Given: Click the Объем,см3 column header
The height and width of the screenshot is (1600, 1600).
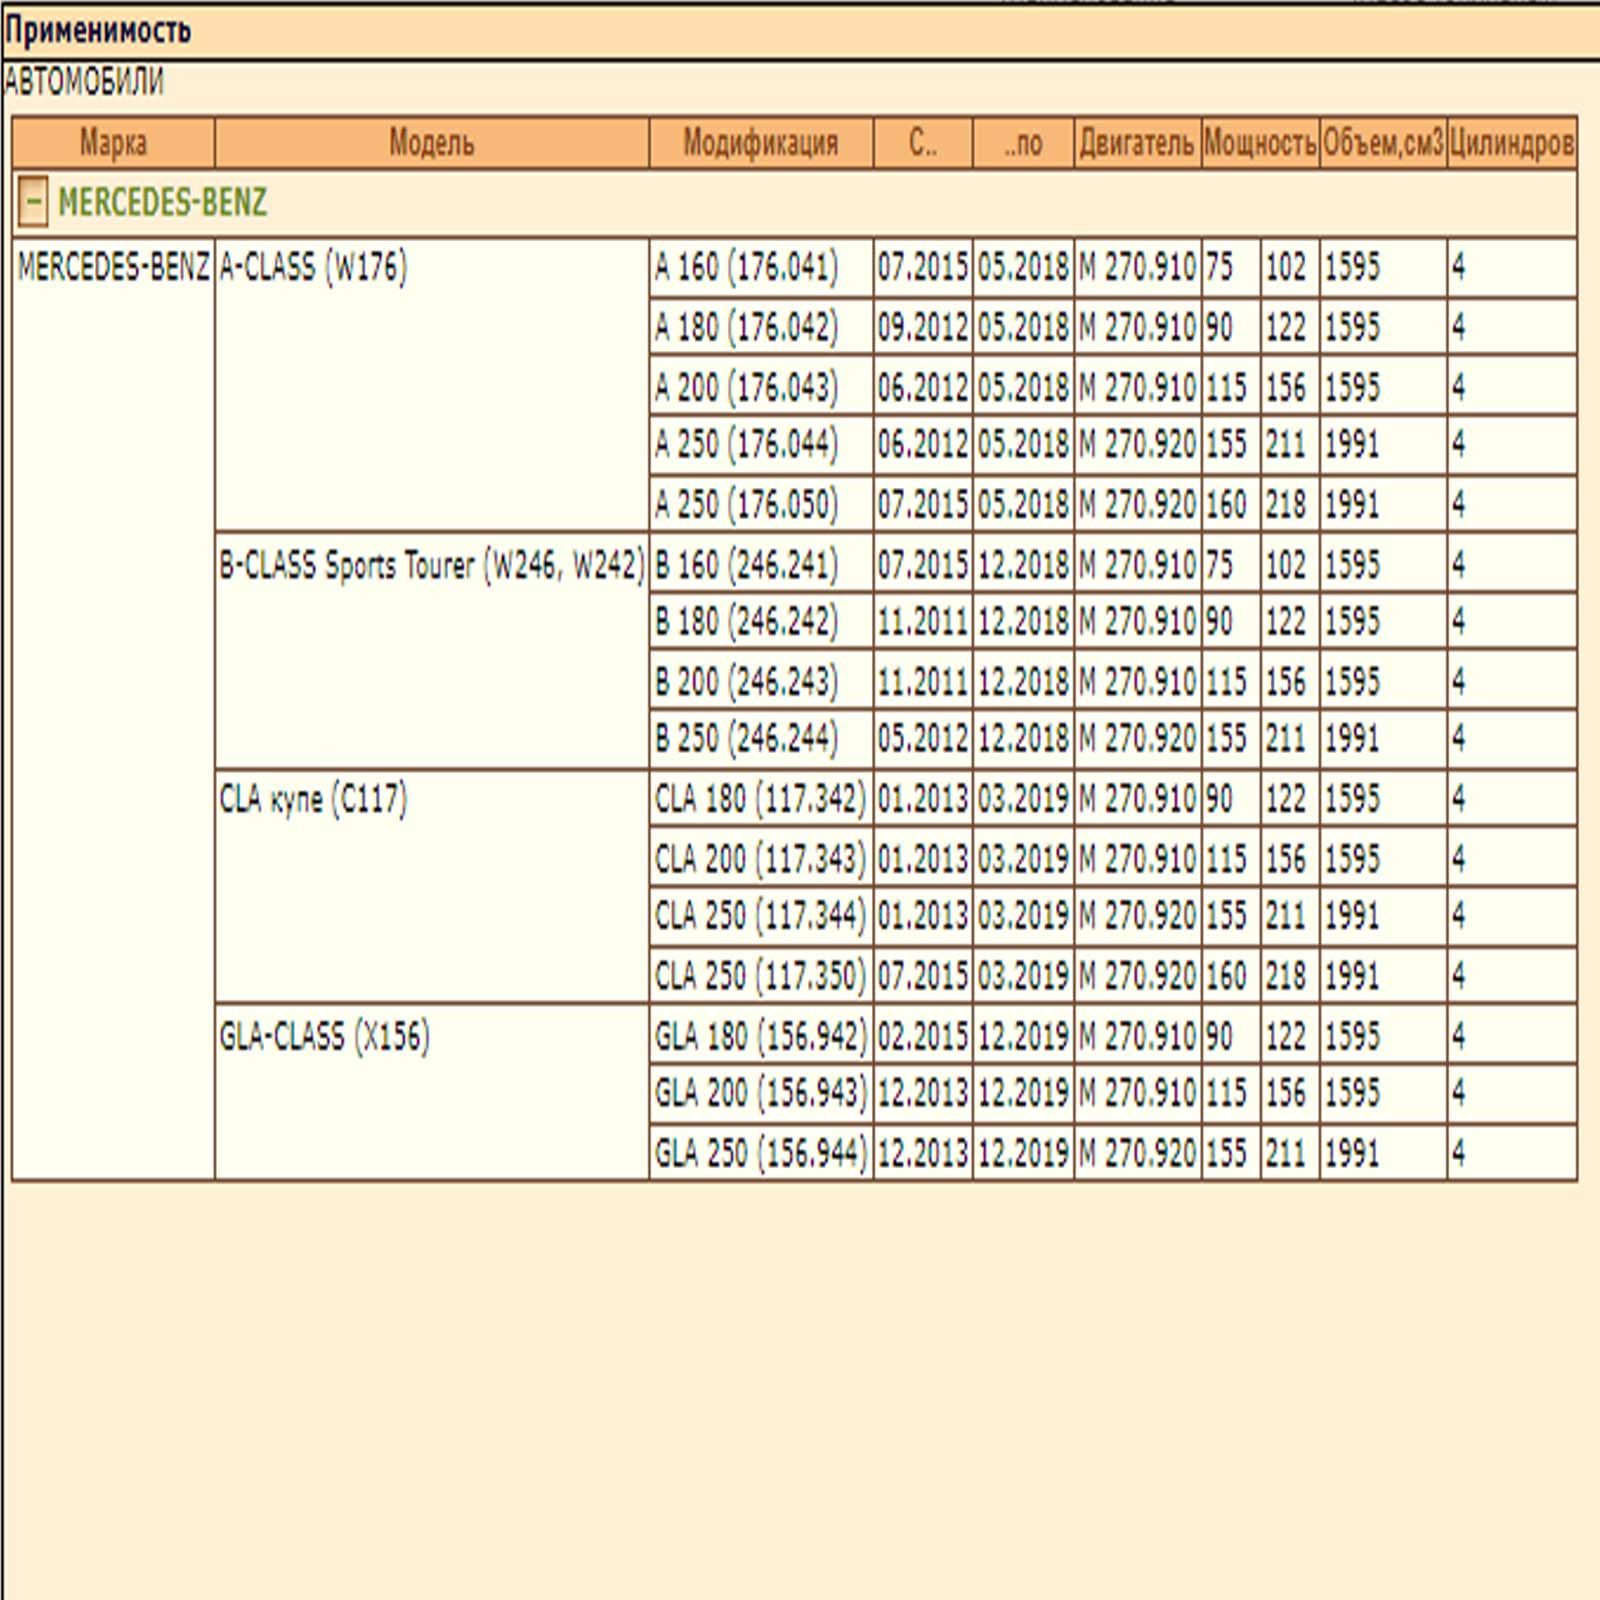Looking at the screenshot, I should (x=1382, y=143).
